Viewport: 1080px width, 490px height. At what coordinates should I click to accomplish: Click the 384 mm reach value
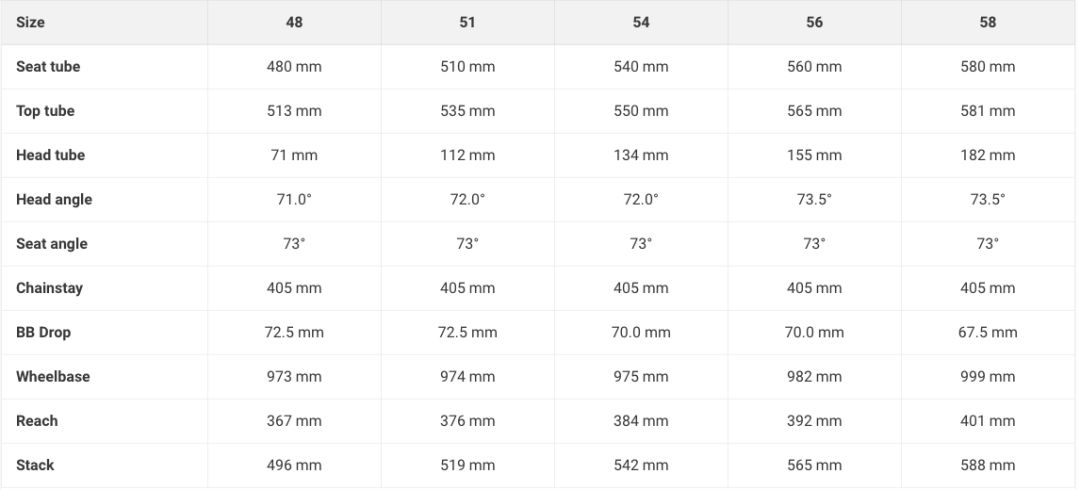click(x=641, y=421)
